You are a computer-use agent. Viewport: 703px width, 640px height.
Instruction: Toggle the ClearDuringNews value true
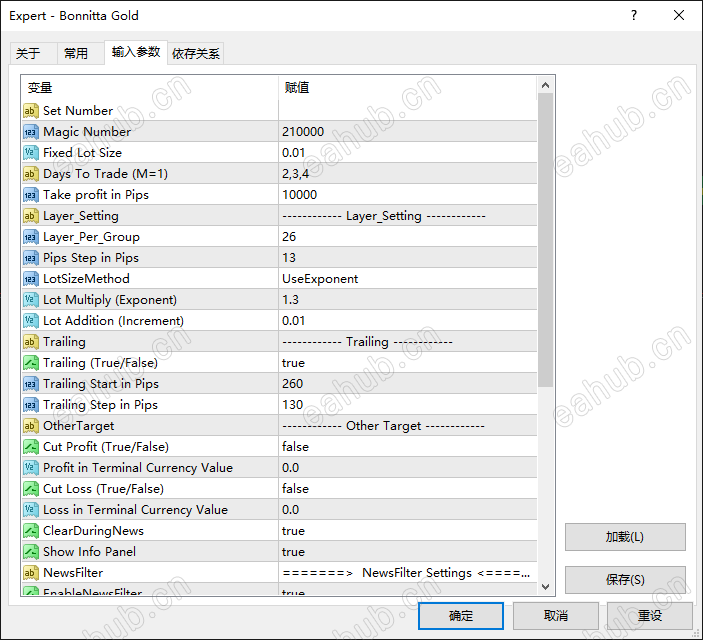coord(408,531)
